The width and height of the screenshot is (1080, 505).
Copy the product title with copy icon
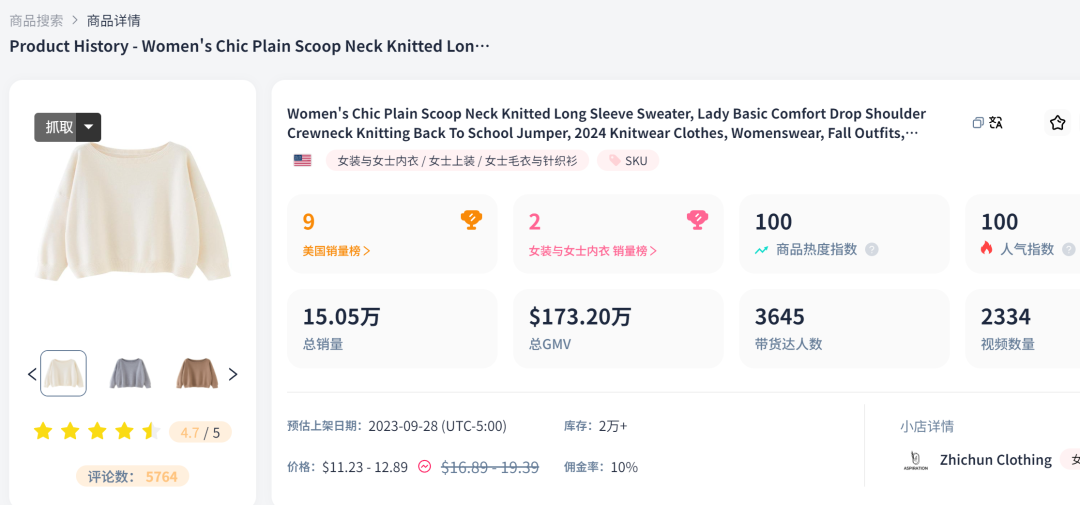click(978, 123)
